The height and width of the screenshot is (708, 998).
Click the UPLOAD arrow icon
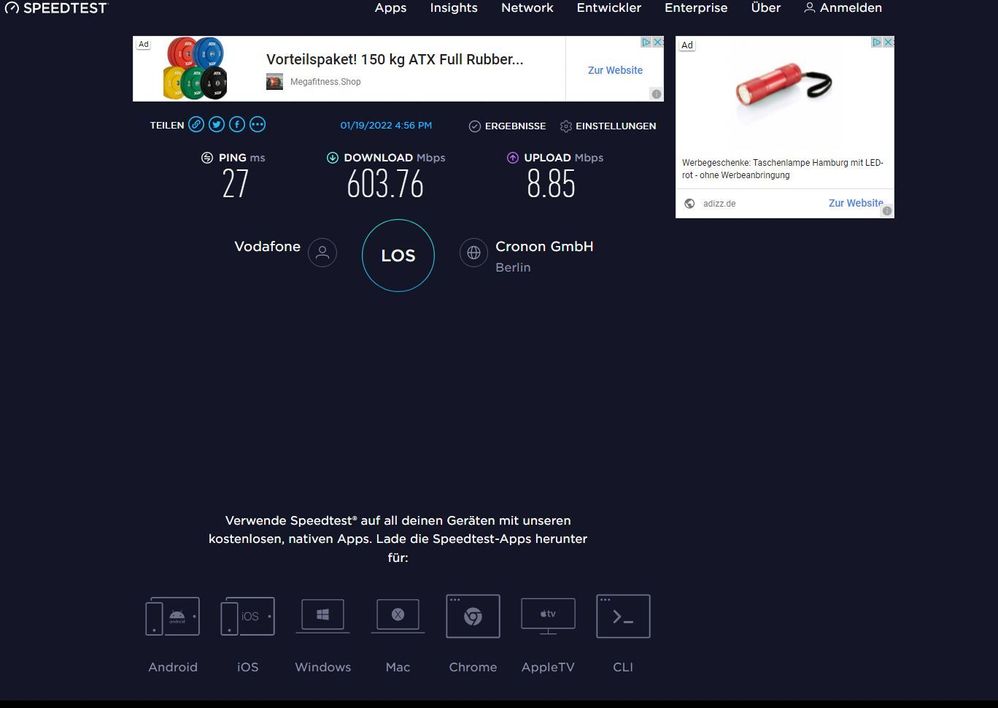(x=512, y=158)
